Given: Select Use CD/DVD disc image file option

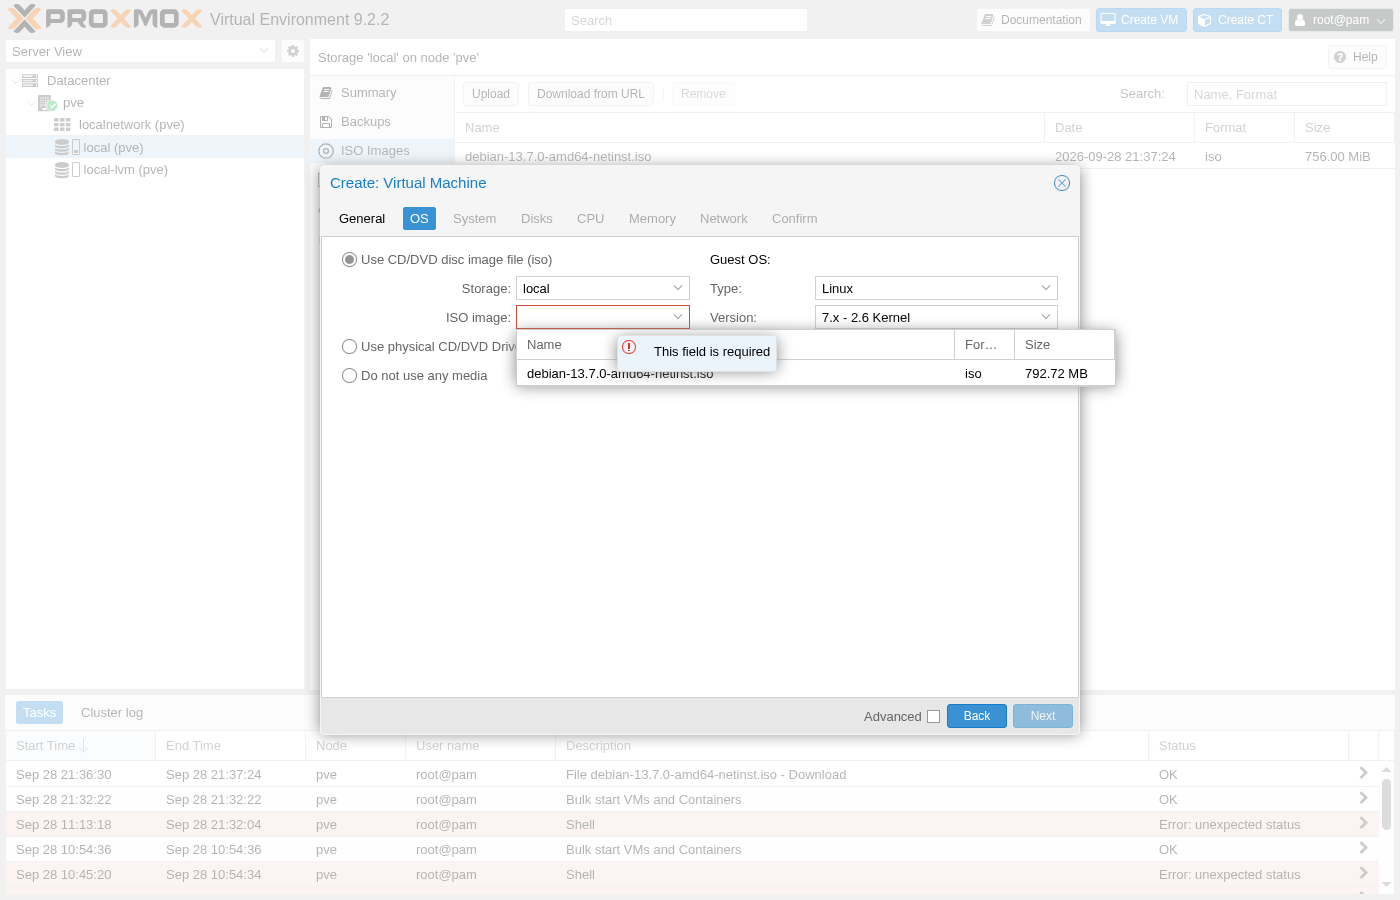Looking at the screenshot, I should (349, 260).
